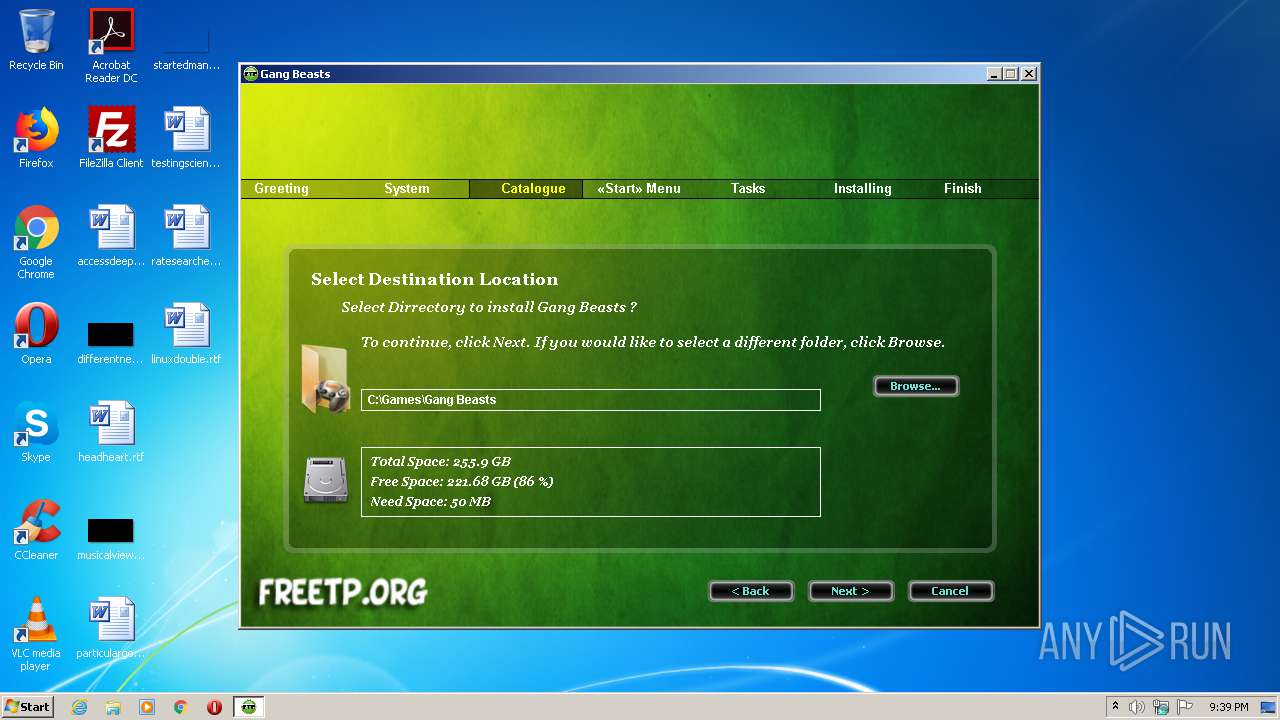Click the C:\Games\Gang Beasts path field

pos(591,400)
